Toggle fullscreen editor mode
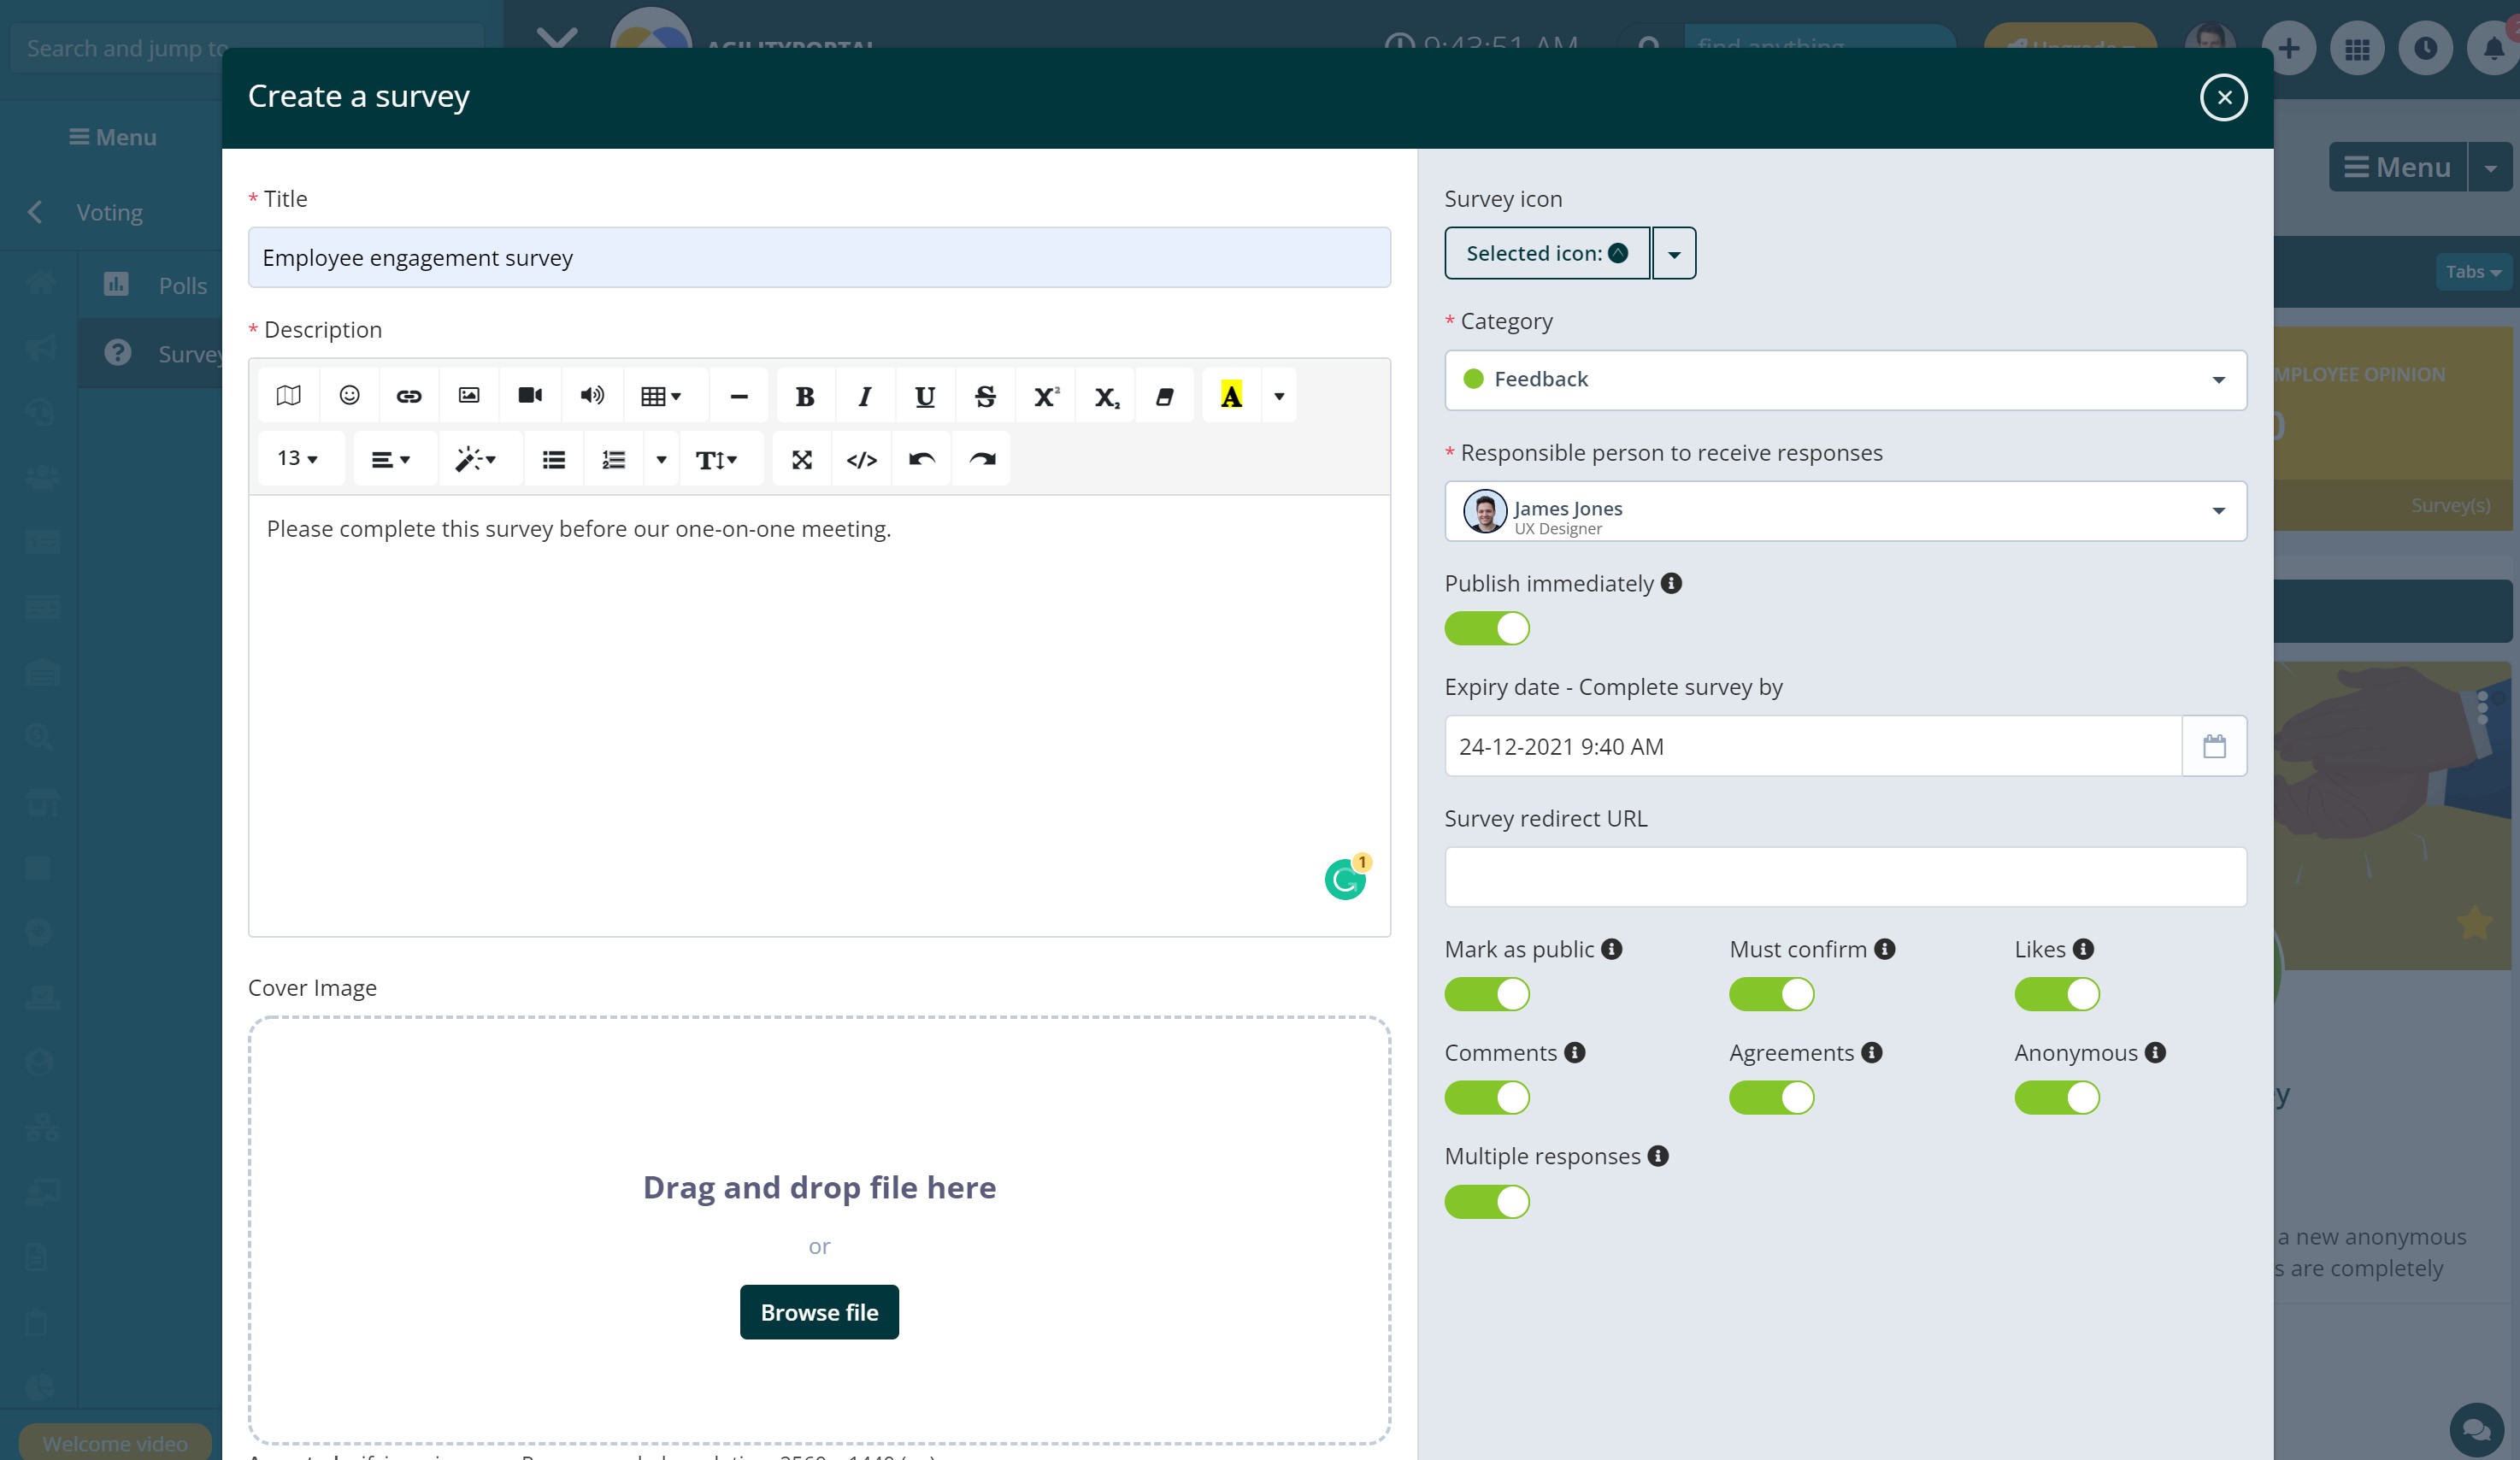Image resolution: width=2520 pixels, height=1460 pixels. [801, 460]
